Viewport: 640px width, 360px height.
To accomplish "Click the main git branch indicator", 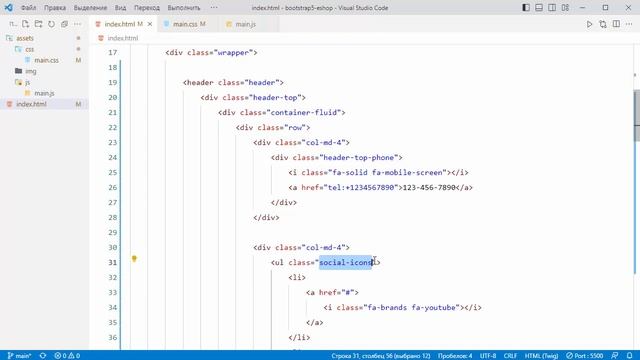I will coord(19,356).
